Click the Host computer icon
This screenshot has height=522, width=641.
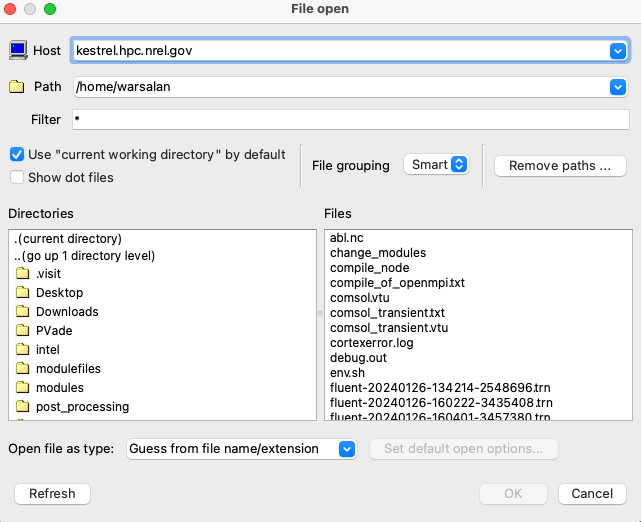[18, 50]
